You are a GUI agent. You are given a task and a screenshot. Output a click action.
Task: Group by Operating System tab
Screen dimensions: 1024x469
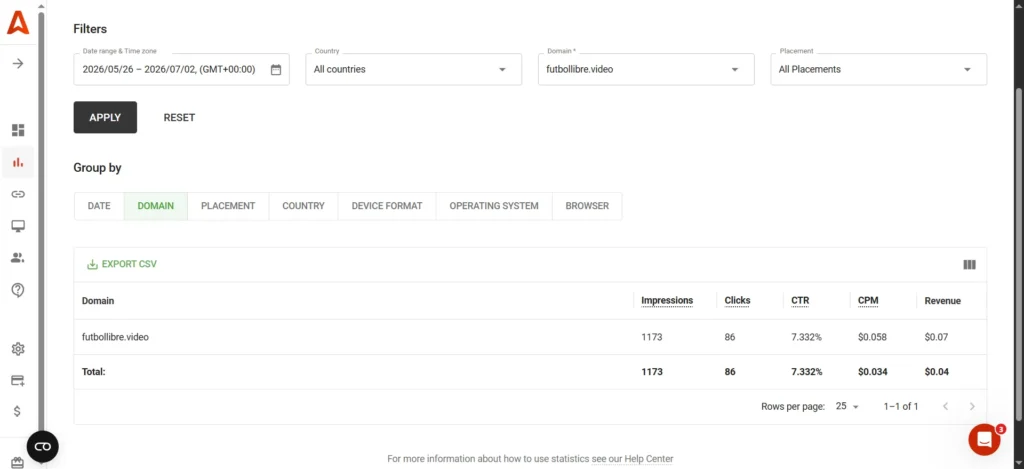pyautogui.click(x=494, y=206)
